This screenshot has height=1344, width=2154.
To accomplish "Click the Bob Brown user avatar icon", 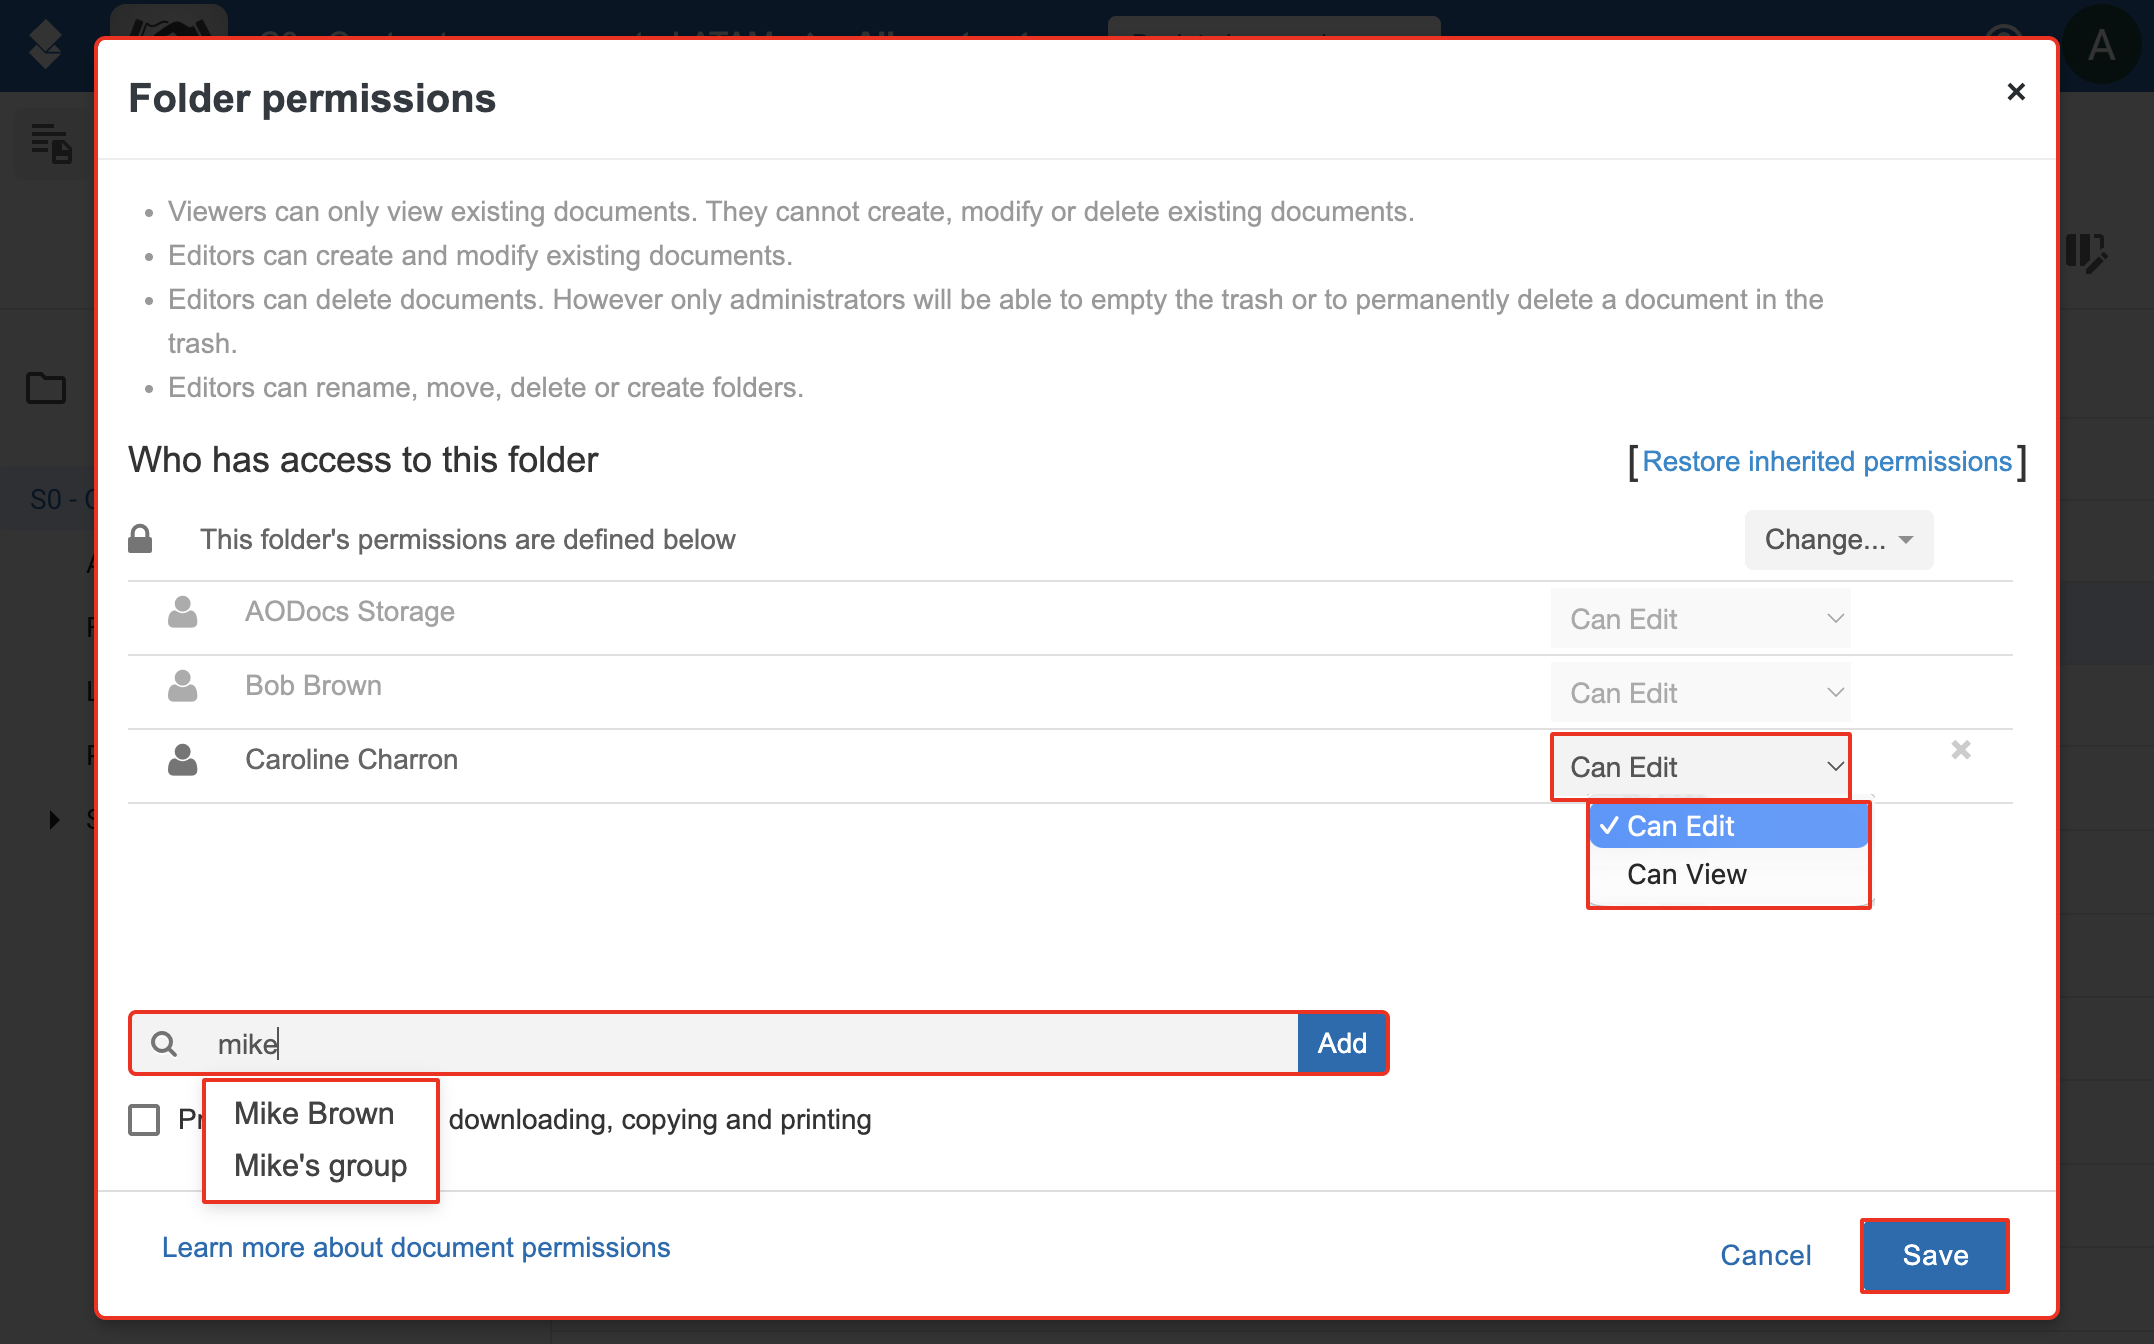I will [x=182, y=686].
